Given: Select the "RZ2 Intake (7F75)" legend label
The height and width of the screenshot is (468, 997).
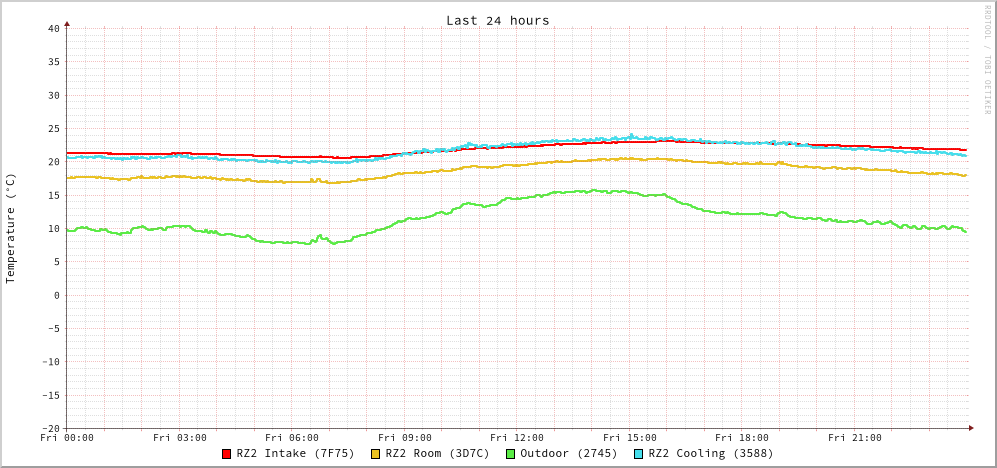Looking at the screenshot, I should click(295, 453).
